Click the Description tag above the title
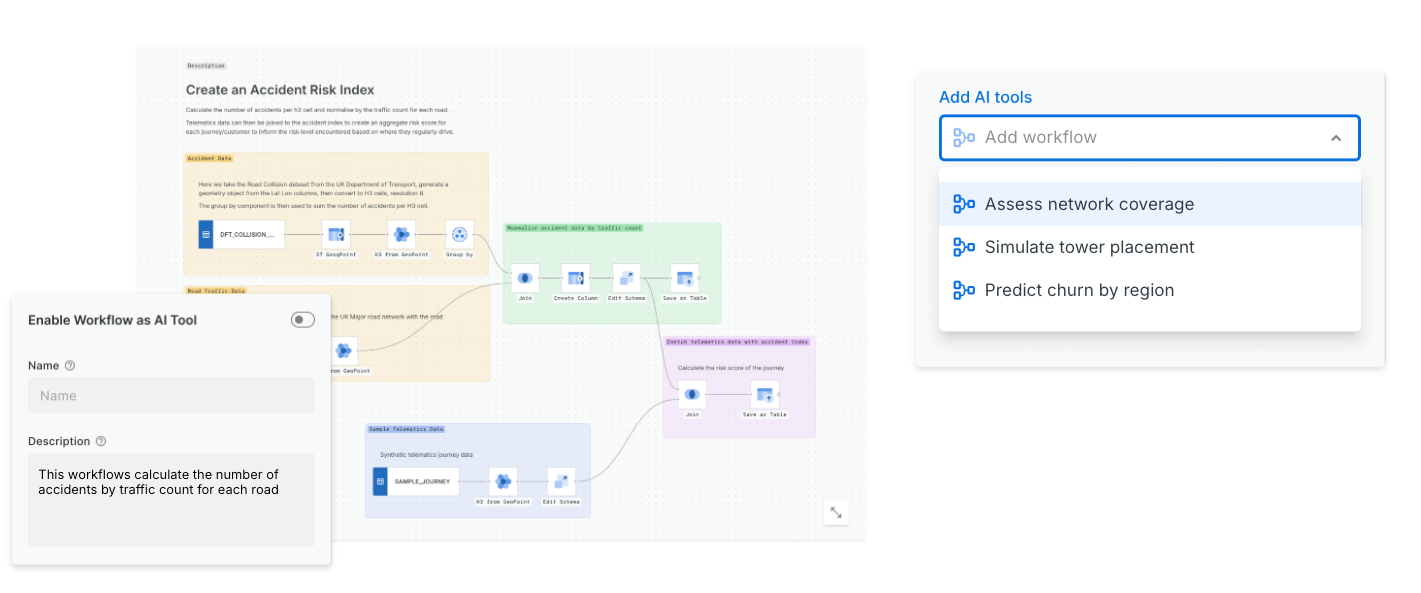Screen dimensions: 1421x593 click(206, 66)
